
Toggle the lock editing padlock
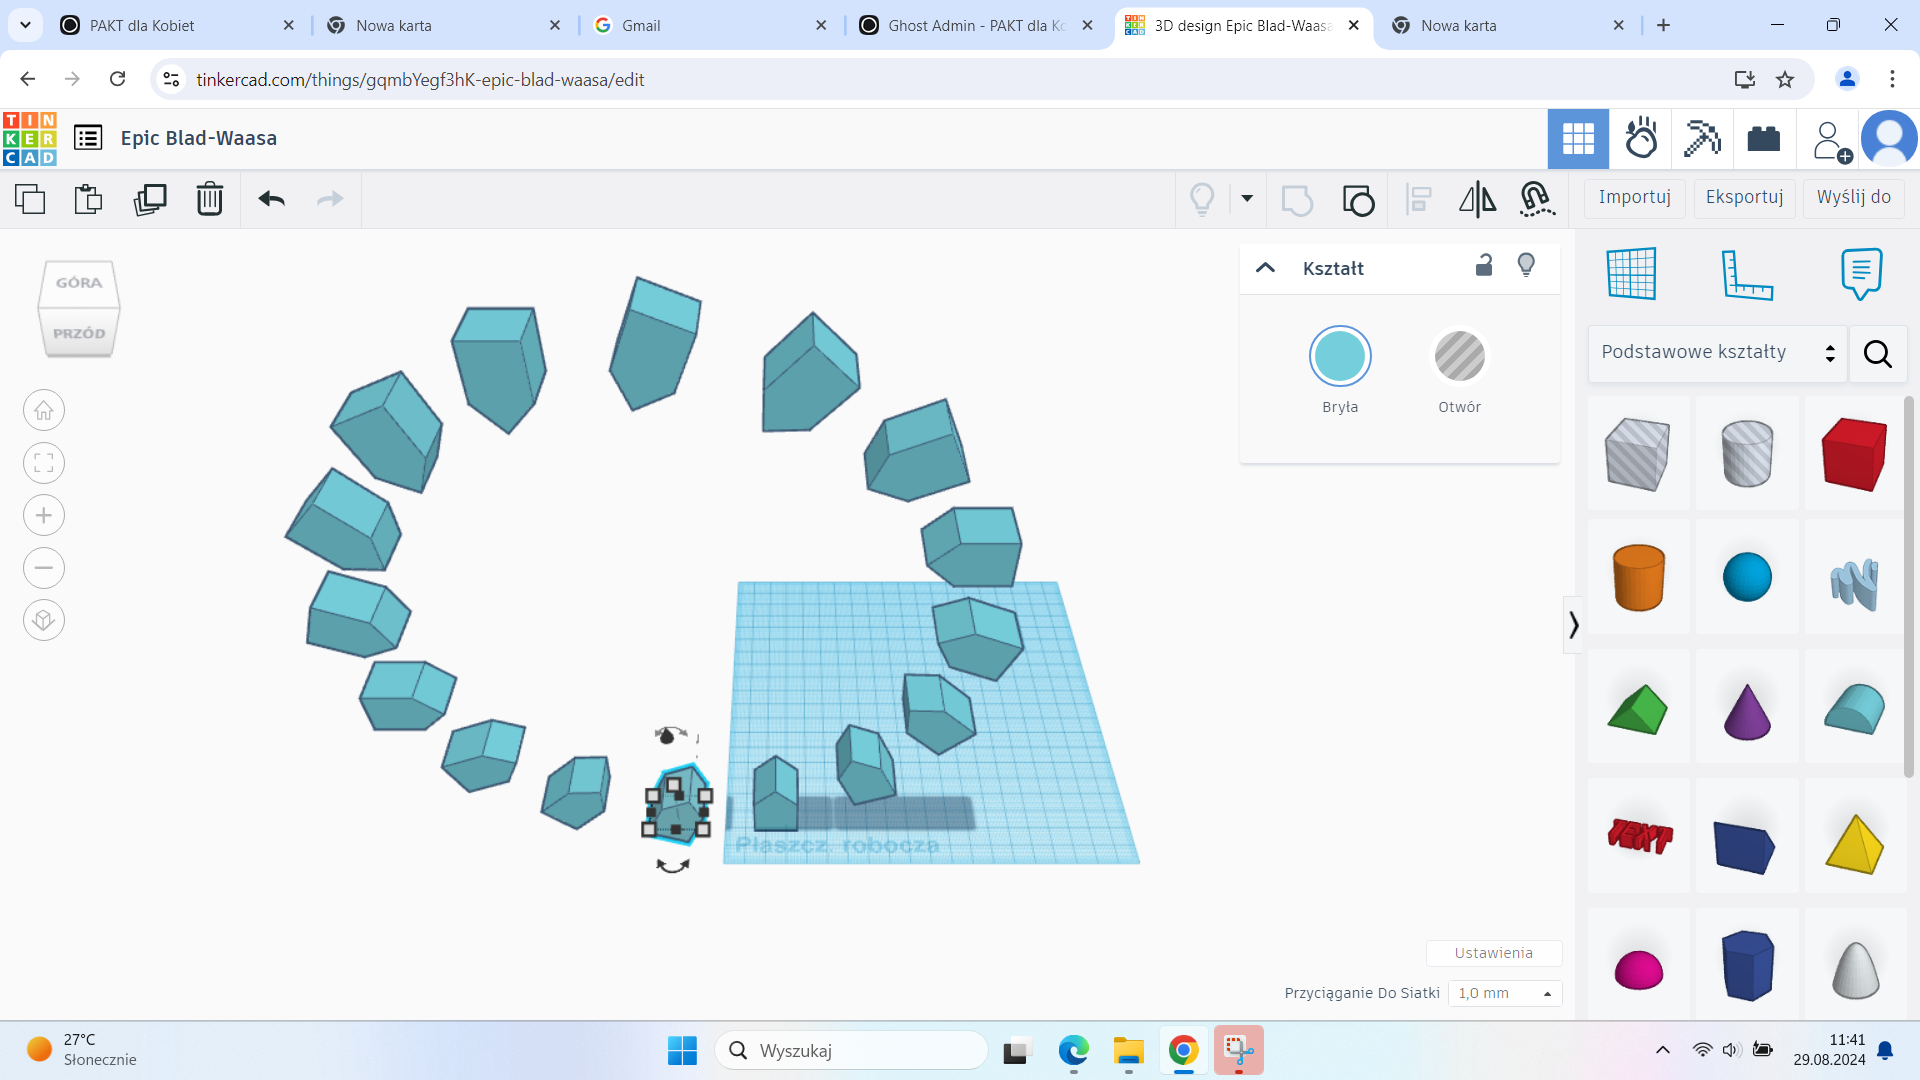(x=1484, y=265)
